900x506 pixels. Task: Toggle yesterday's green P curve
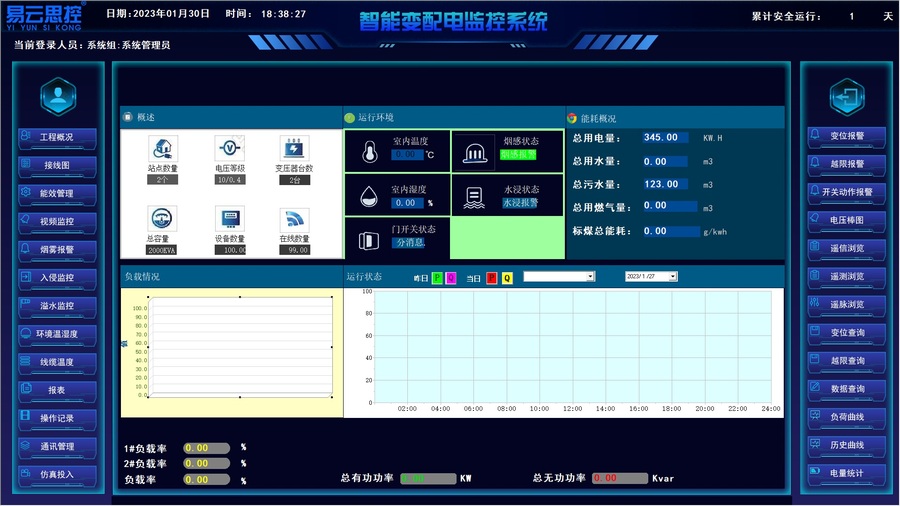pyautogui.click(x=437, y=278)
